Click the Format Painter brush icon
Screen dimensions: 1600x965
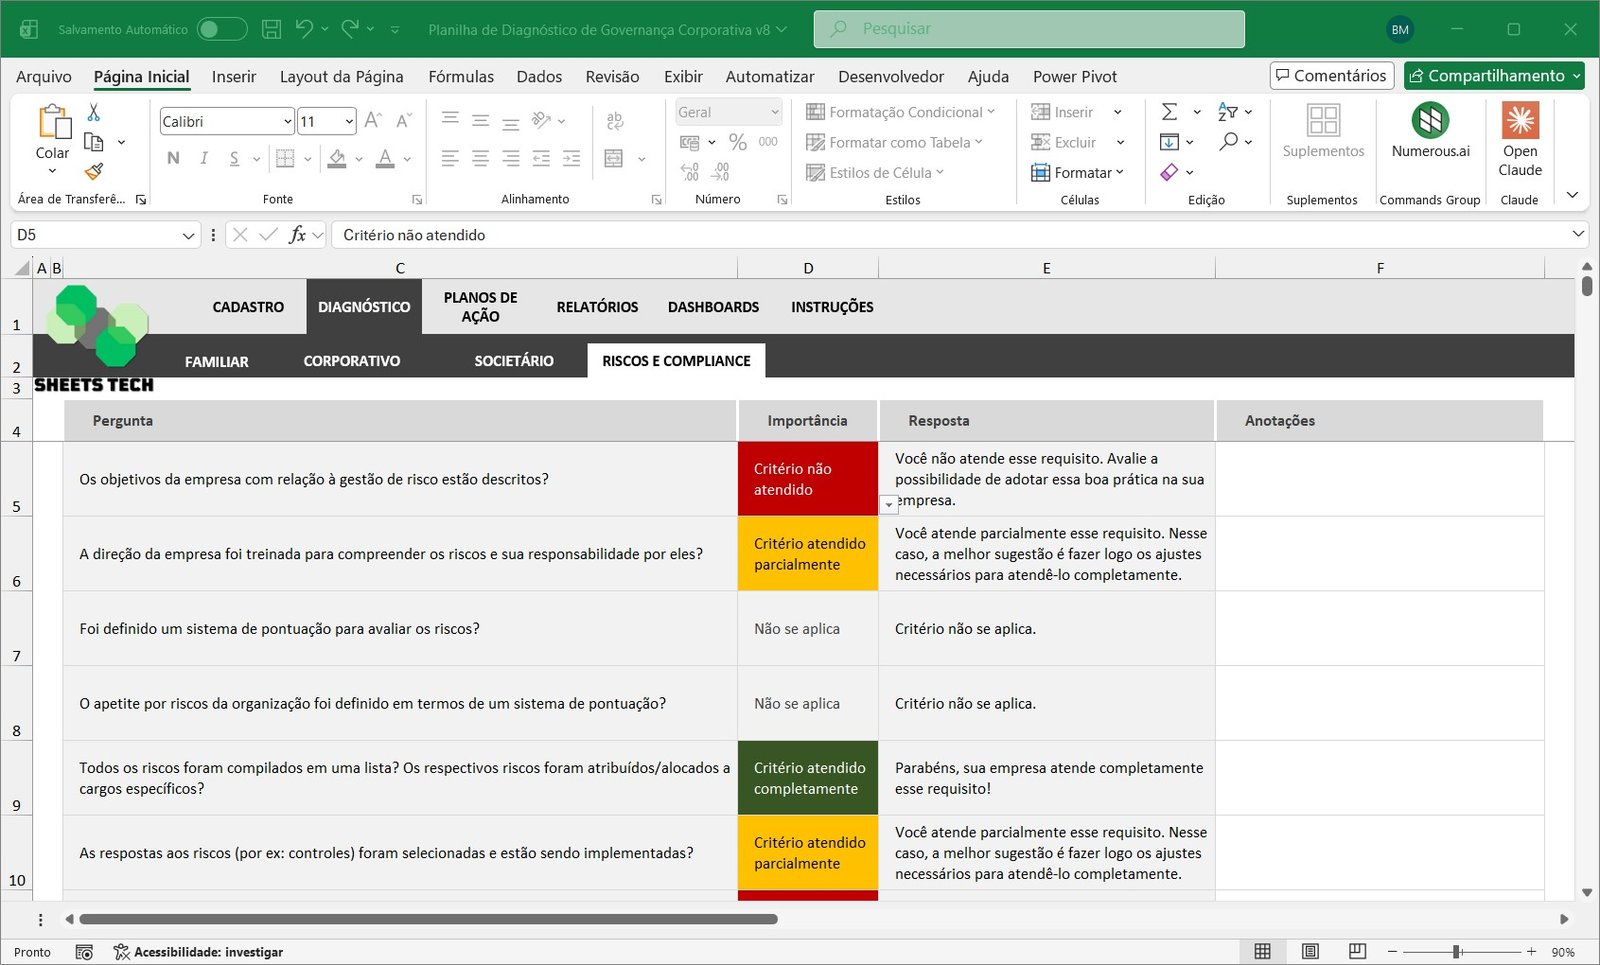click(94, 172)
